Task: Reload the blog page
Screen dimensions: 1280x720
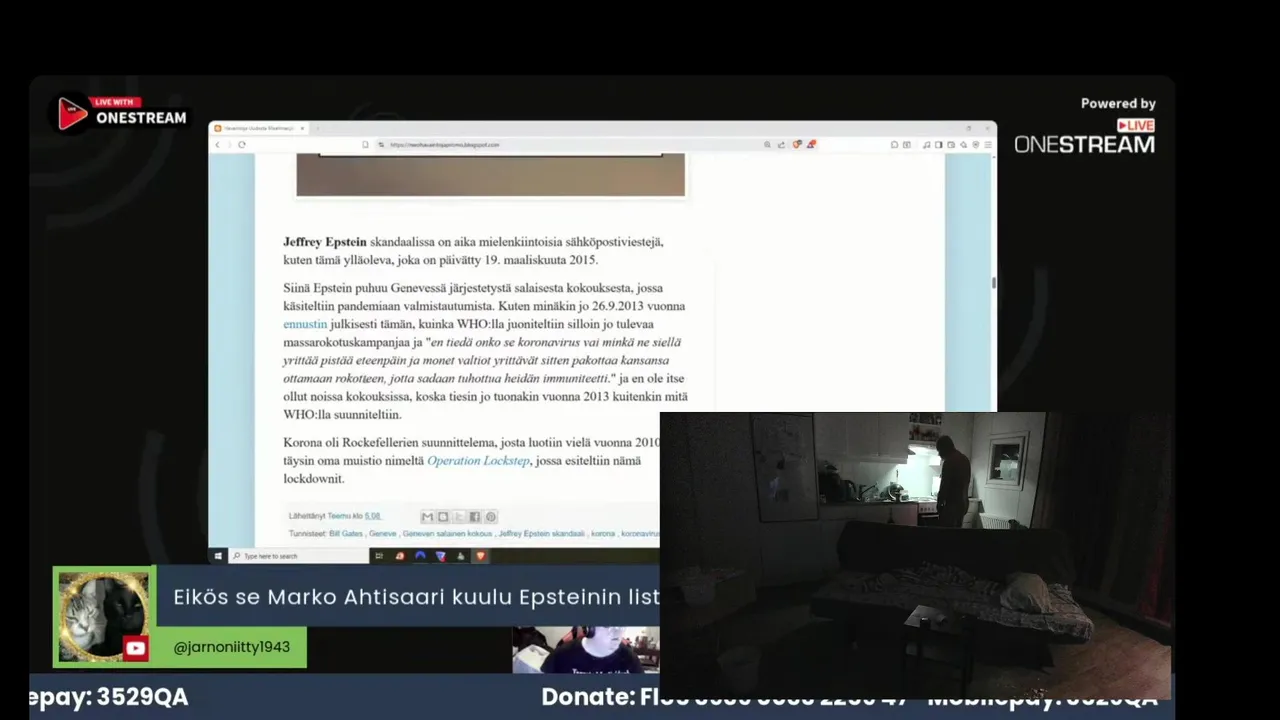Action: (242, 145)
